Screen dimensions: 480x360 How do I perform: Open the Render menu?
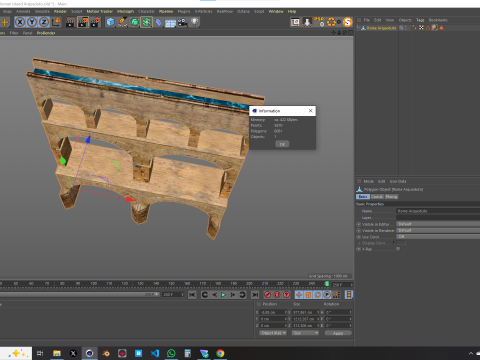coord(60,11)
